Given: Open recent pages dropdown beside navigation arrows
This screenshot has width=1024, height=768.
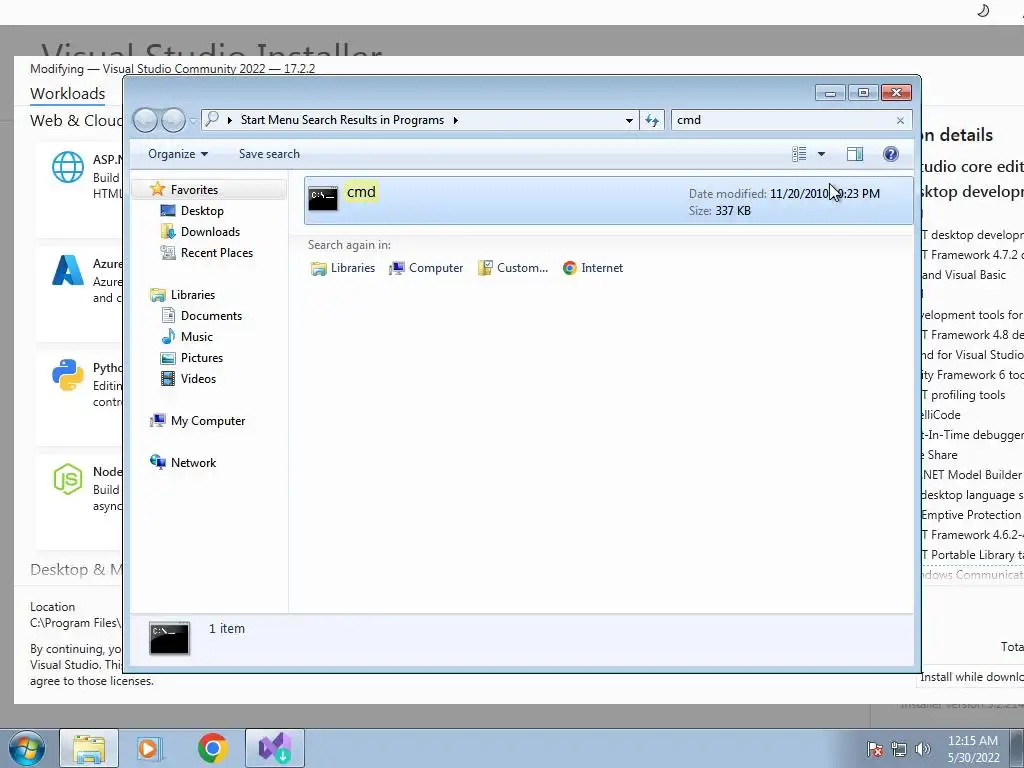Looking at the screenshot, I should point(193,121).
